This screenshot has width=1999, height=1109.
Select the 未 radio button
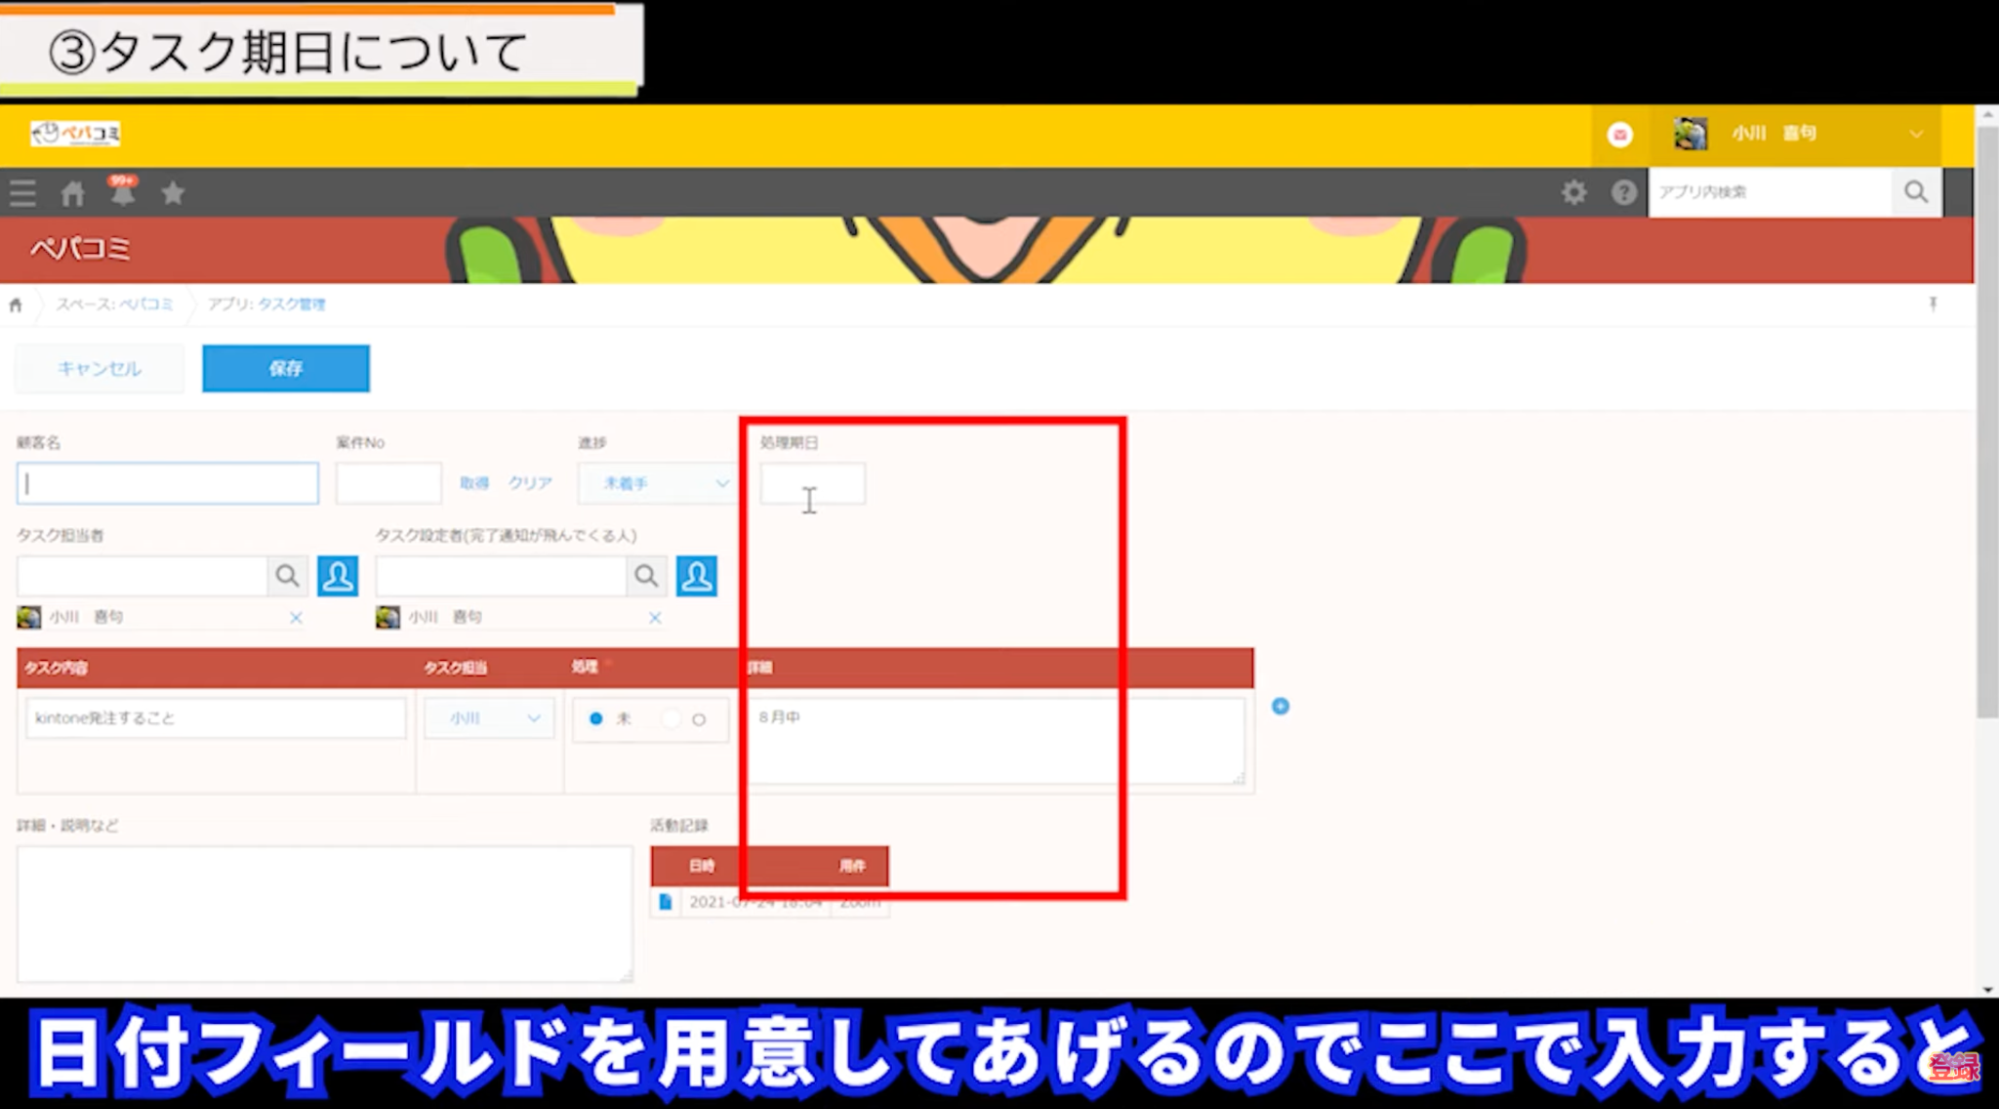[x=596, y=718]
